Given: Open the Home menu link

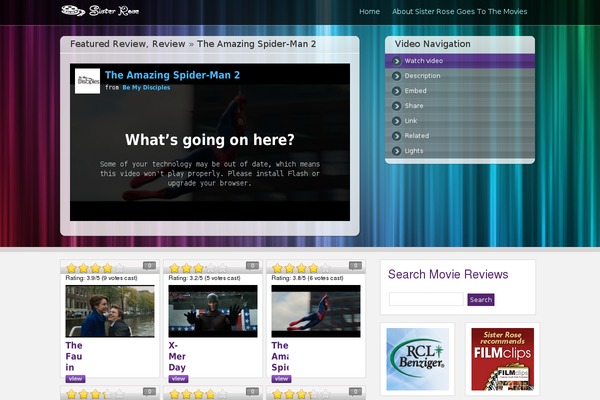Looking at the screenshot, I should 369,11.
